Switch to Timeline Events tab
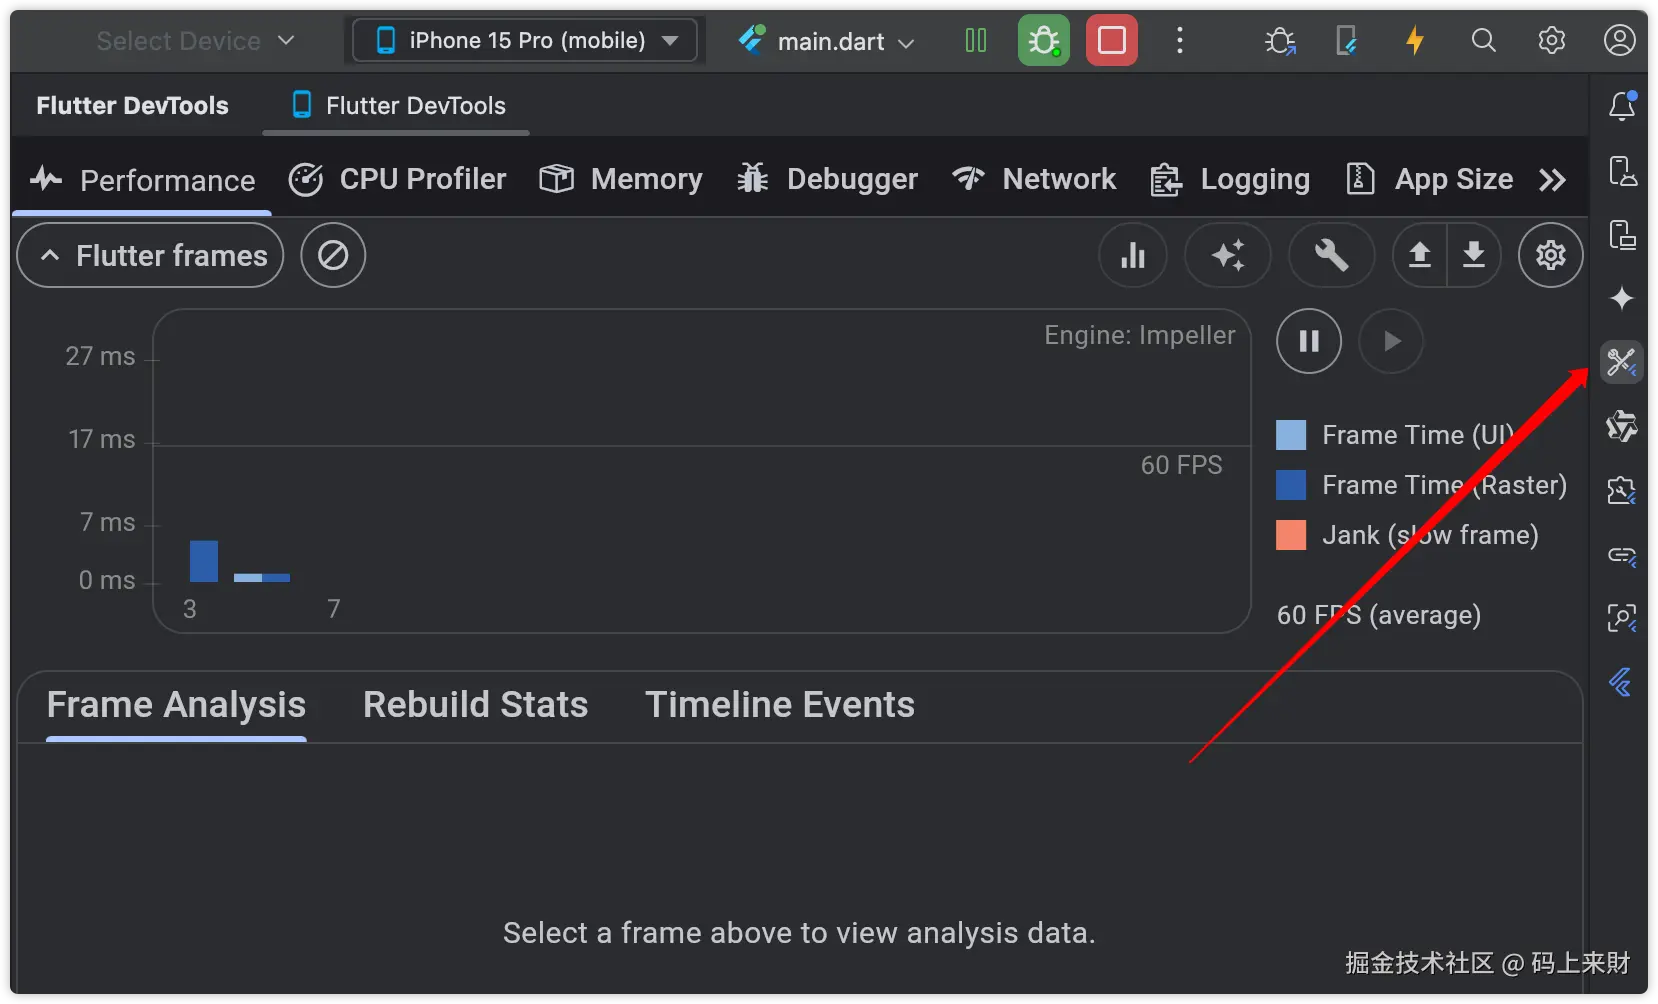Viewport: 1658px width, 1004px height. tap(779, 705)
